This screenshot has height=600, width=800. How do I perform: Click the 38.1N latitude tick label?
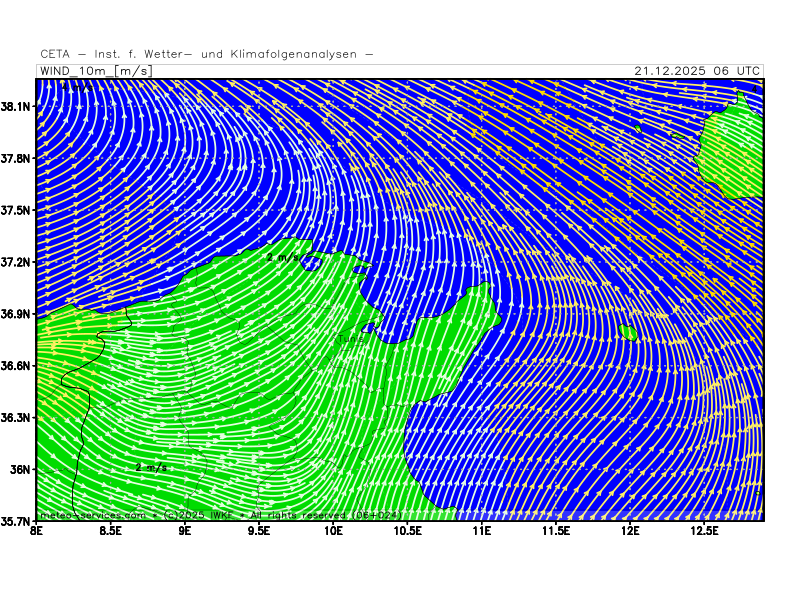click(x=17, y=106)
